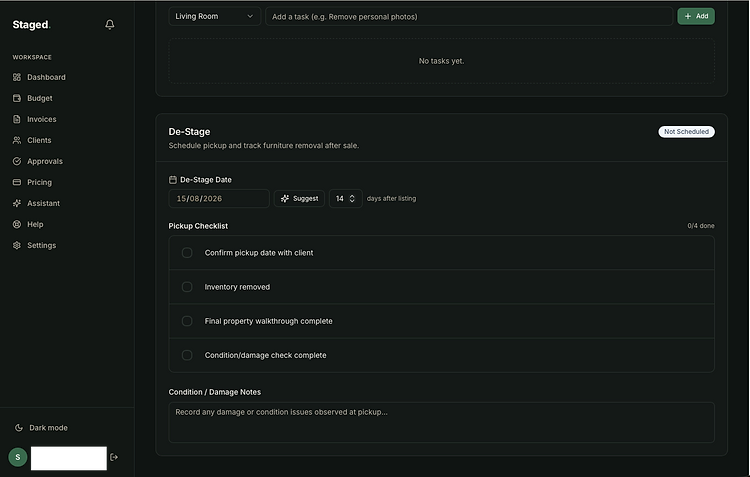Check Final property walkthrough complete
Image resolution: width=750 pixels, height=477 pixels.
187,321
